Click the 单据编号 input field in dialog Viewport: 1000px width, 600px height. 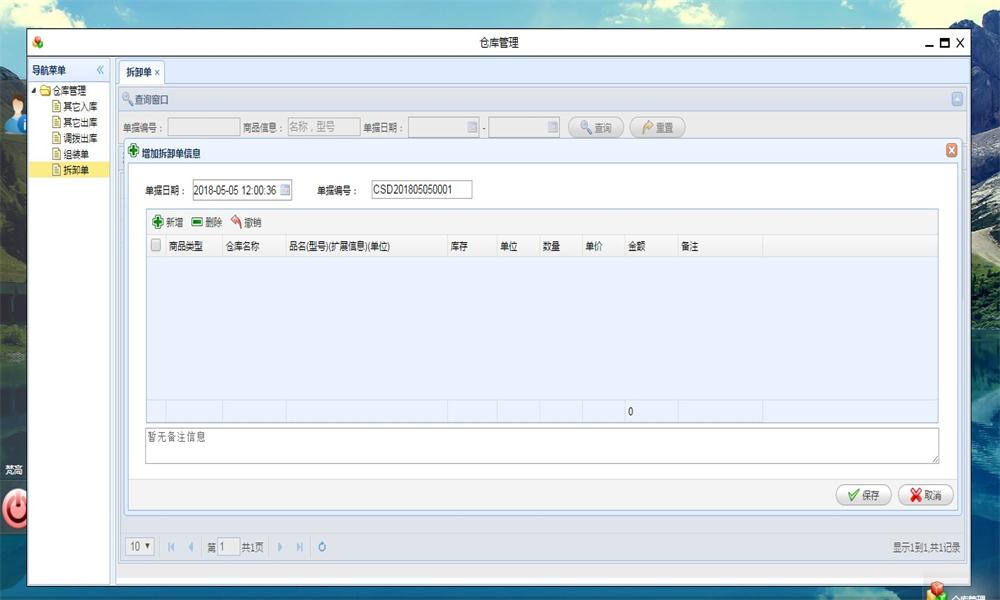[420, 190]
